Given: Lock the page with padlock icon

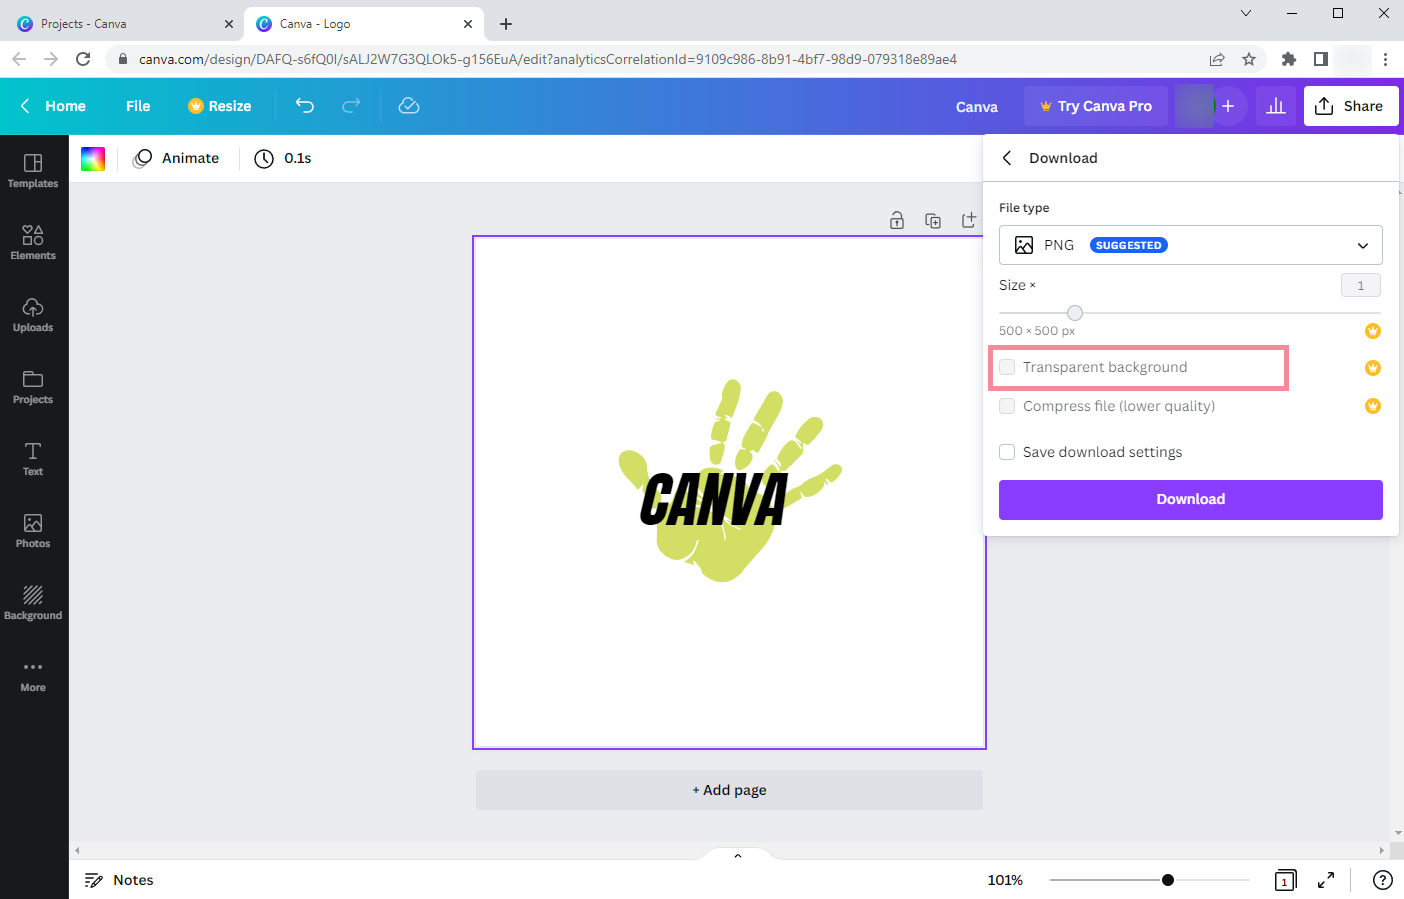Looking at the screenshot, I should pos(897,221).
